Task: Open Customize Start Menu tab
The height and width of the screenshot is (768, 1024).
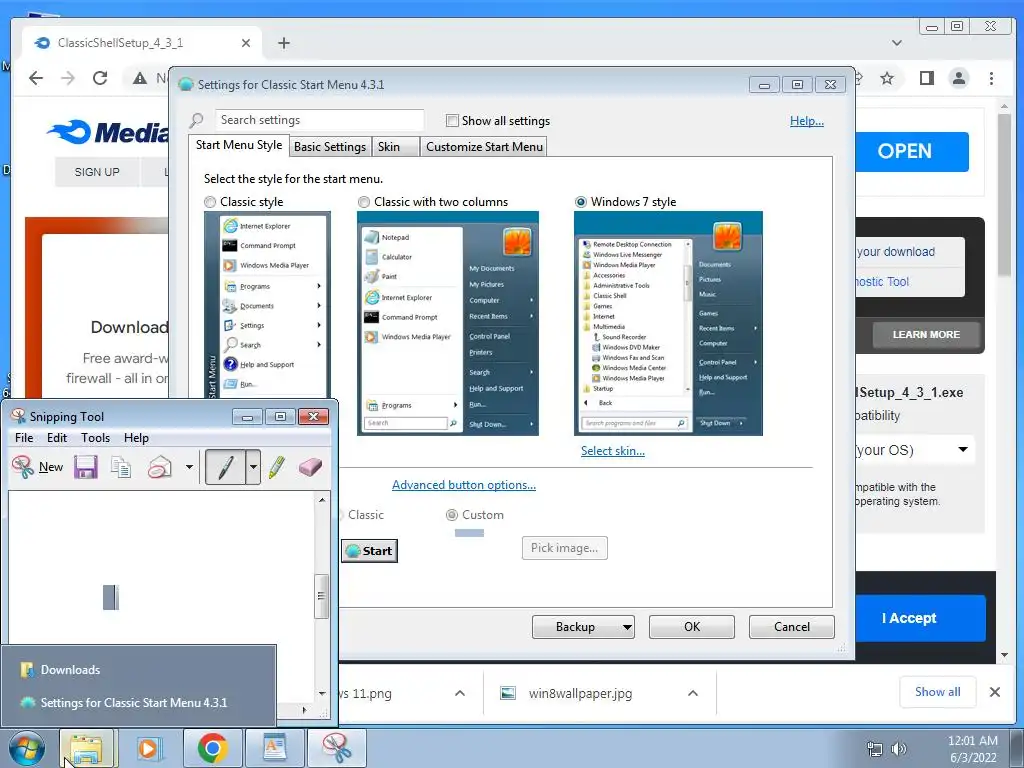Action: 484,147
